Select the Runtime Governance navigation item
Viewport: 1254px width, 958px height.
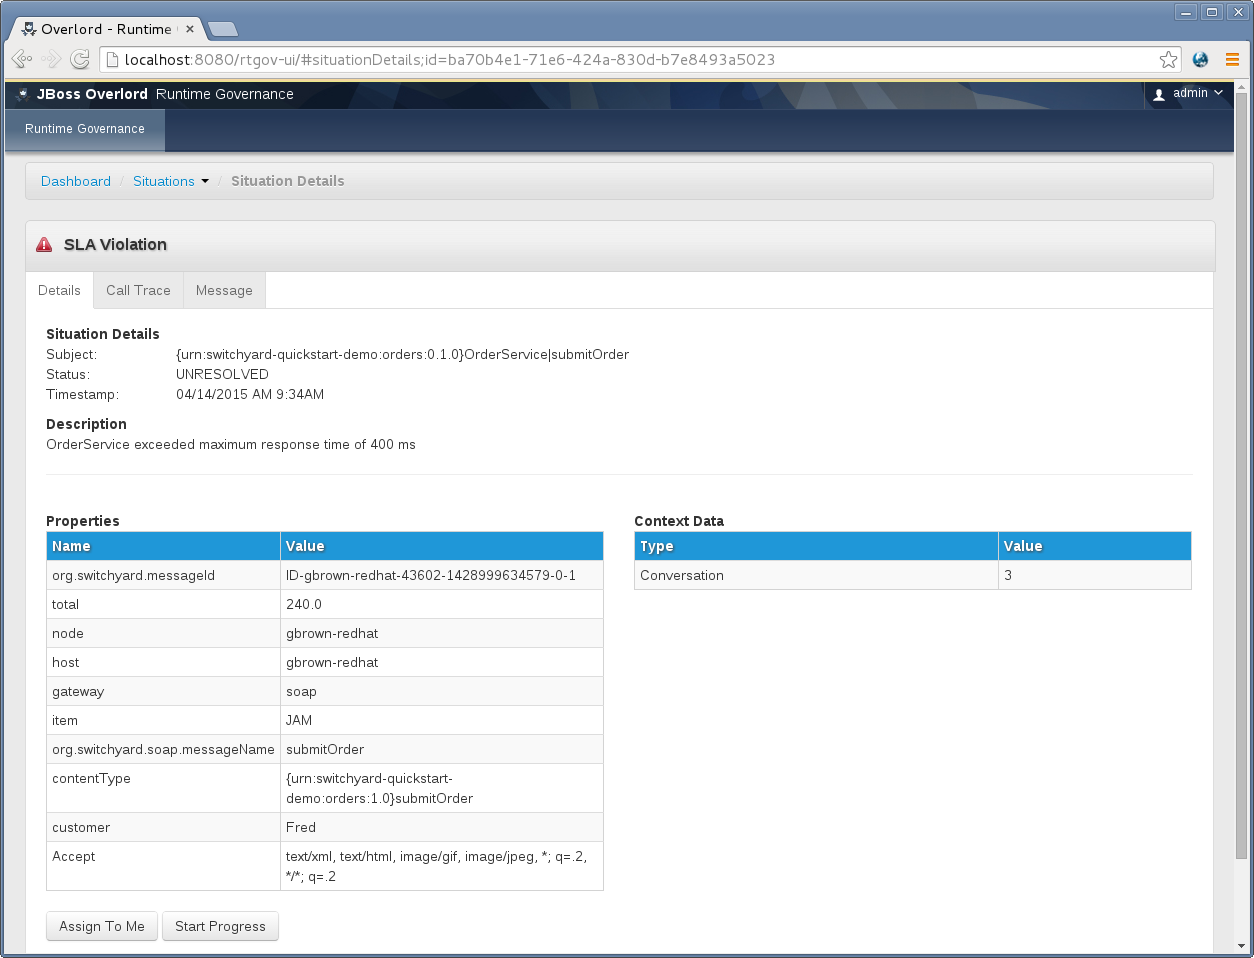pyautogui.click(x=84, y=129)
